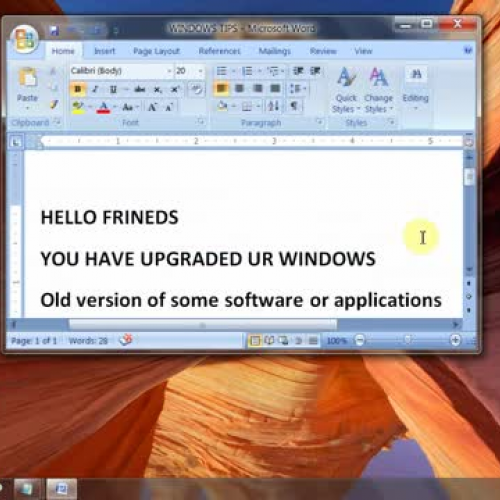Toggle Underline formatting

point(113,89)
